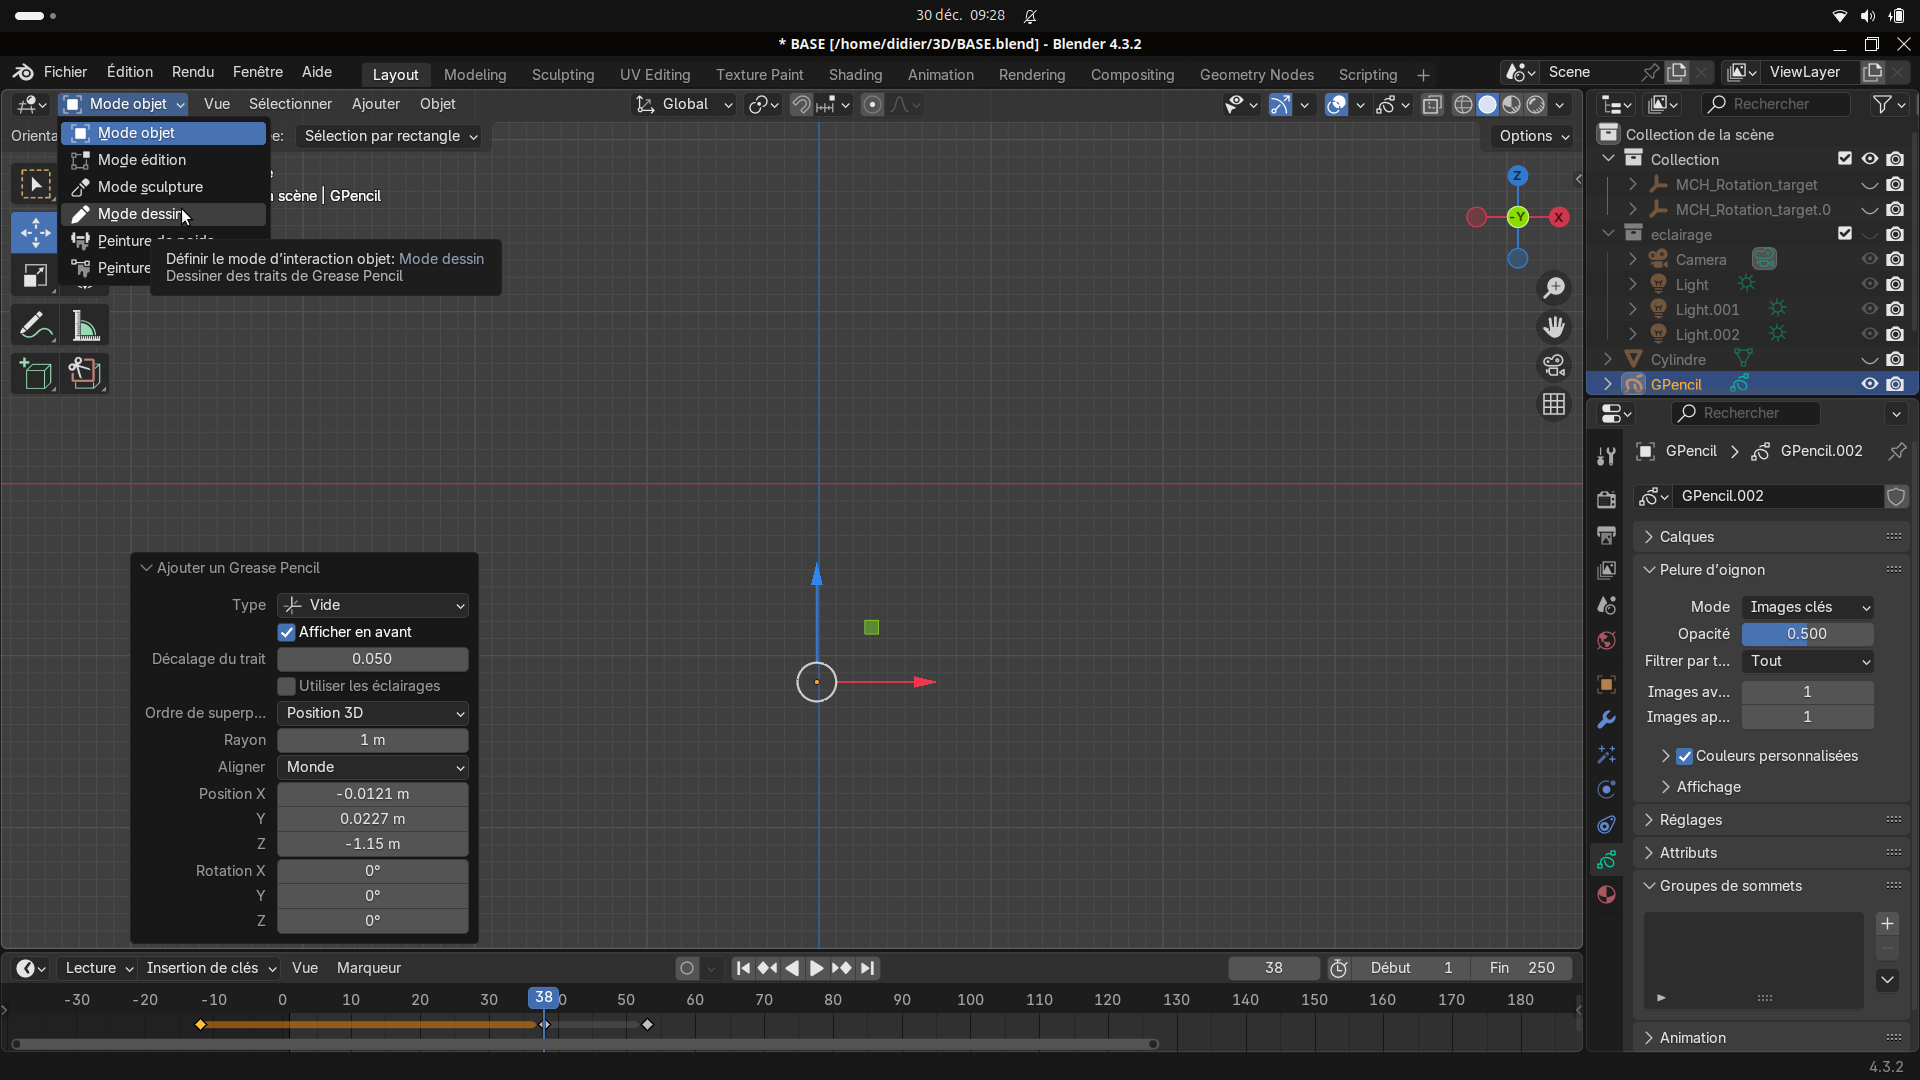Expand Cylindre item in outliner
The width and height of the screenshot is (1920, 1080).
click(x=1608, y=359)
